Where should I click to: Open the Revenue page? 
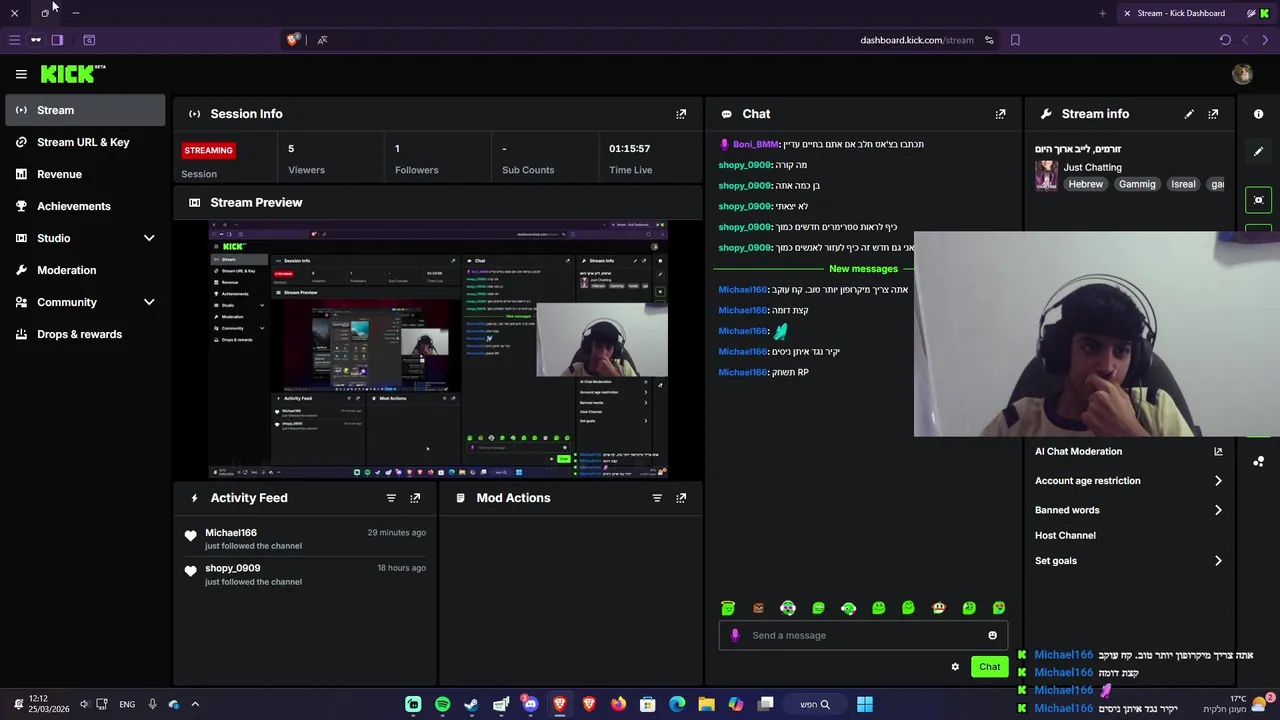pyautogui.click(x=85, y=174)
